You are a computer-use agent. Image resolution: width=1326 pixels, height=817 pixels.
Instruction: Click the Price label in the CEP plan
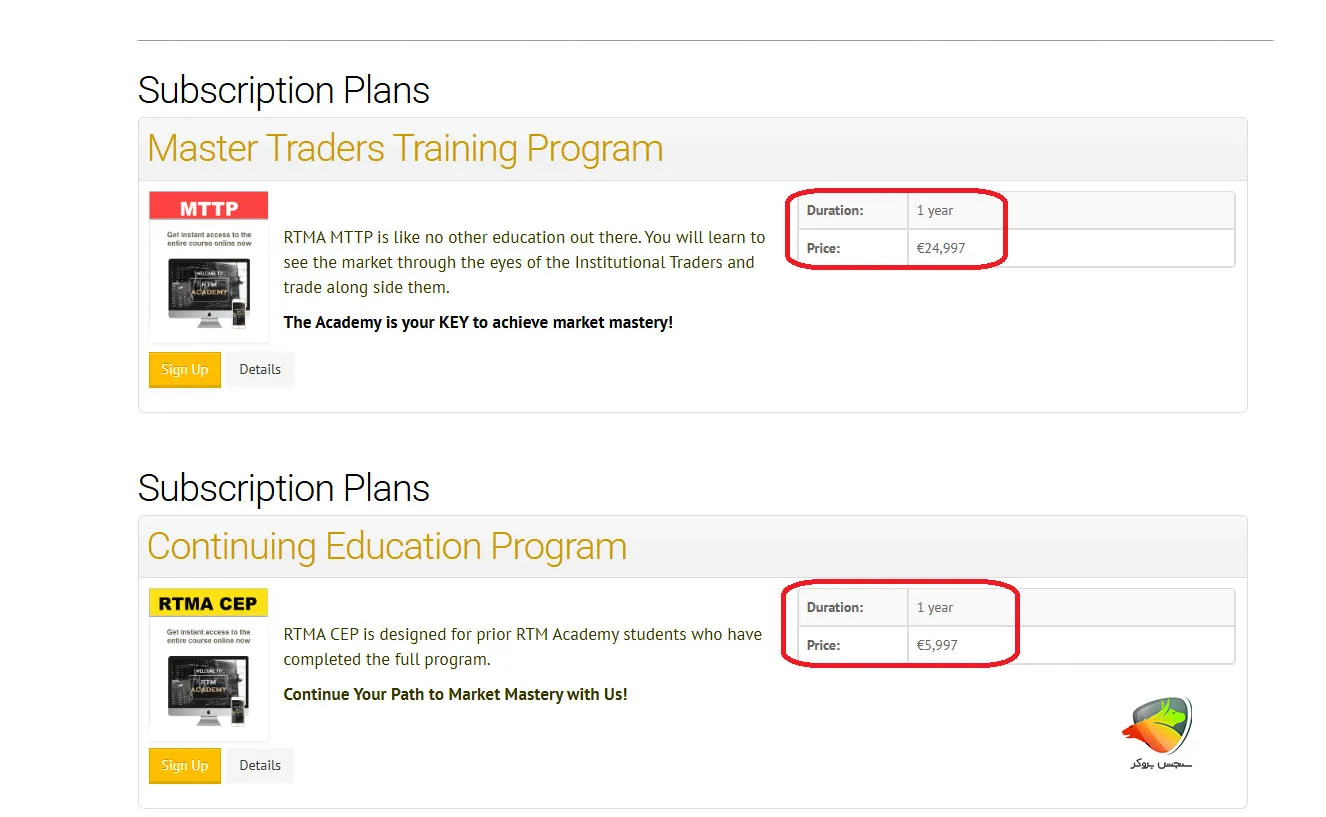click(824, 645)
